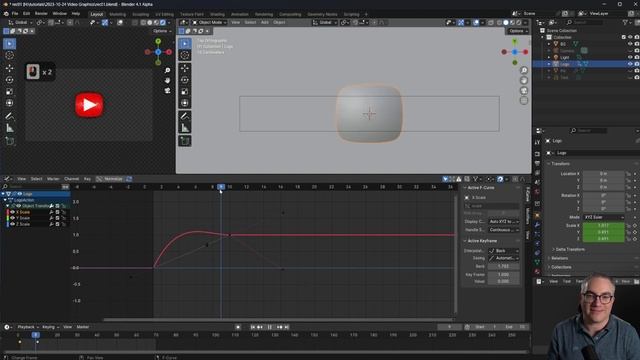
Task: Open the Window menu
Action: point(59,13)
